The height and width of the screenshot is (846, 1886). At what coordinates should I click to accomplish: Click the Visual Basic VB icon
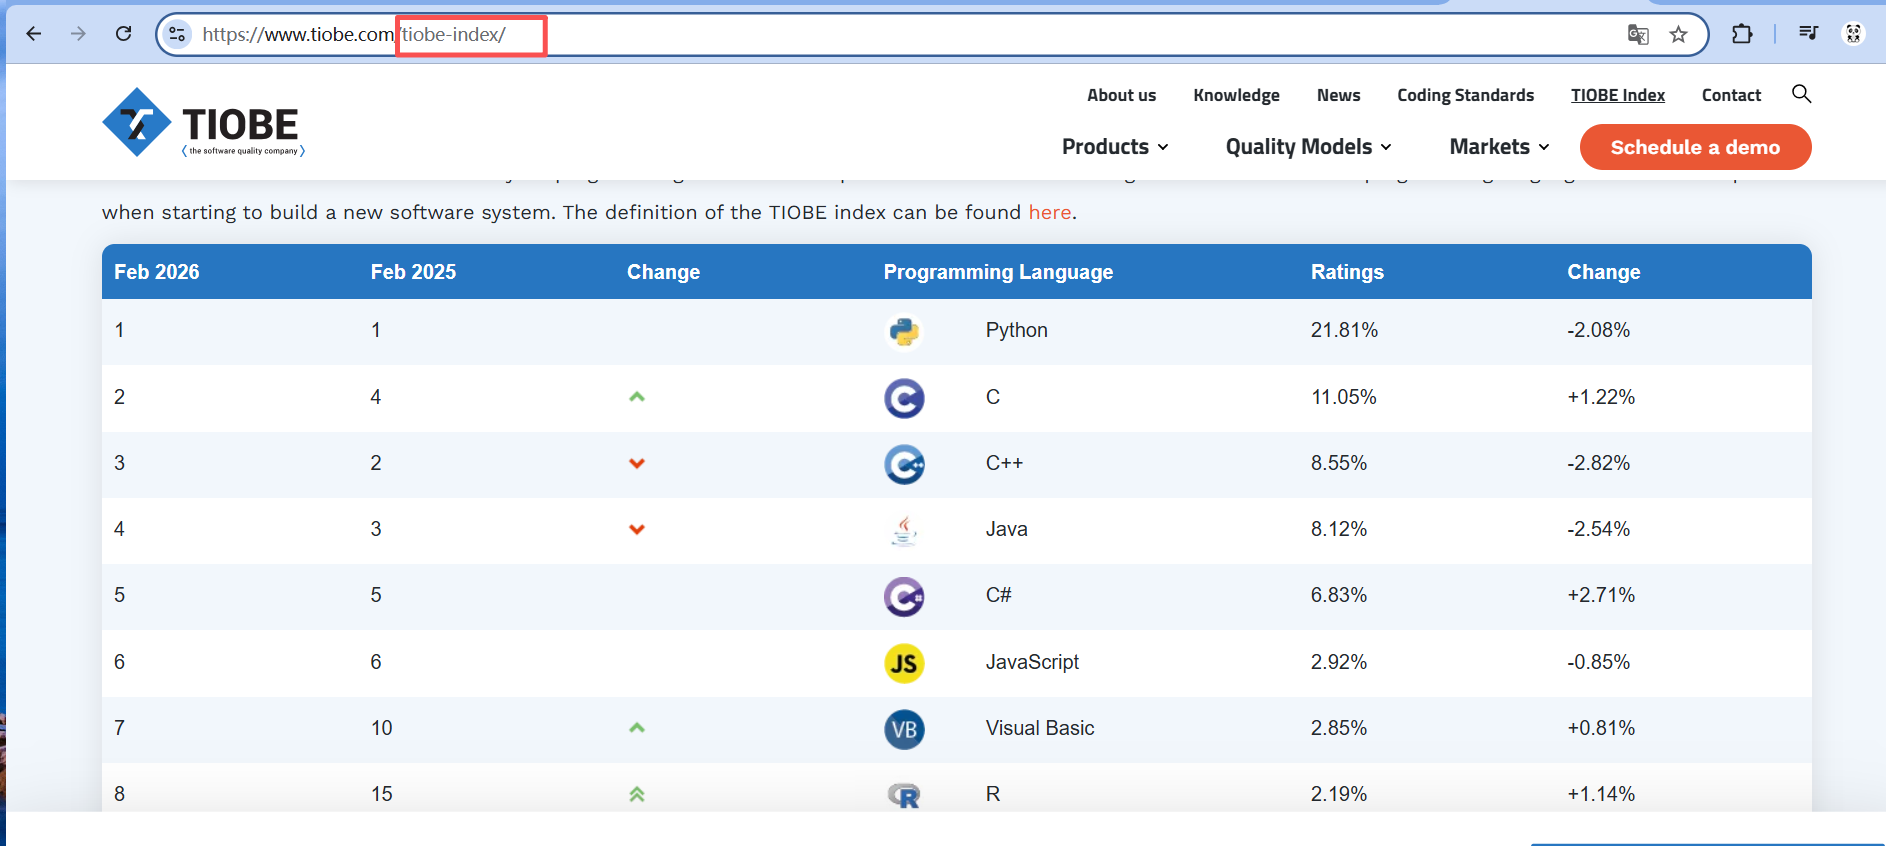(x=904, y=729)
